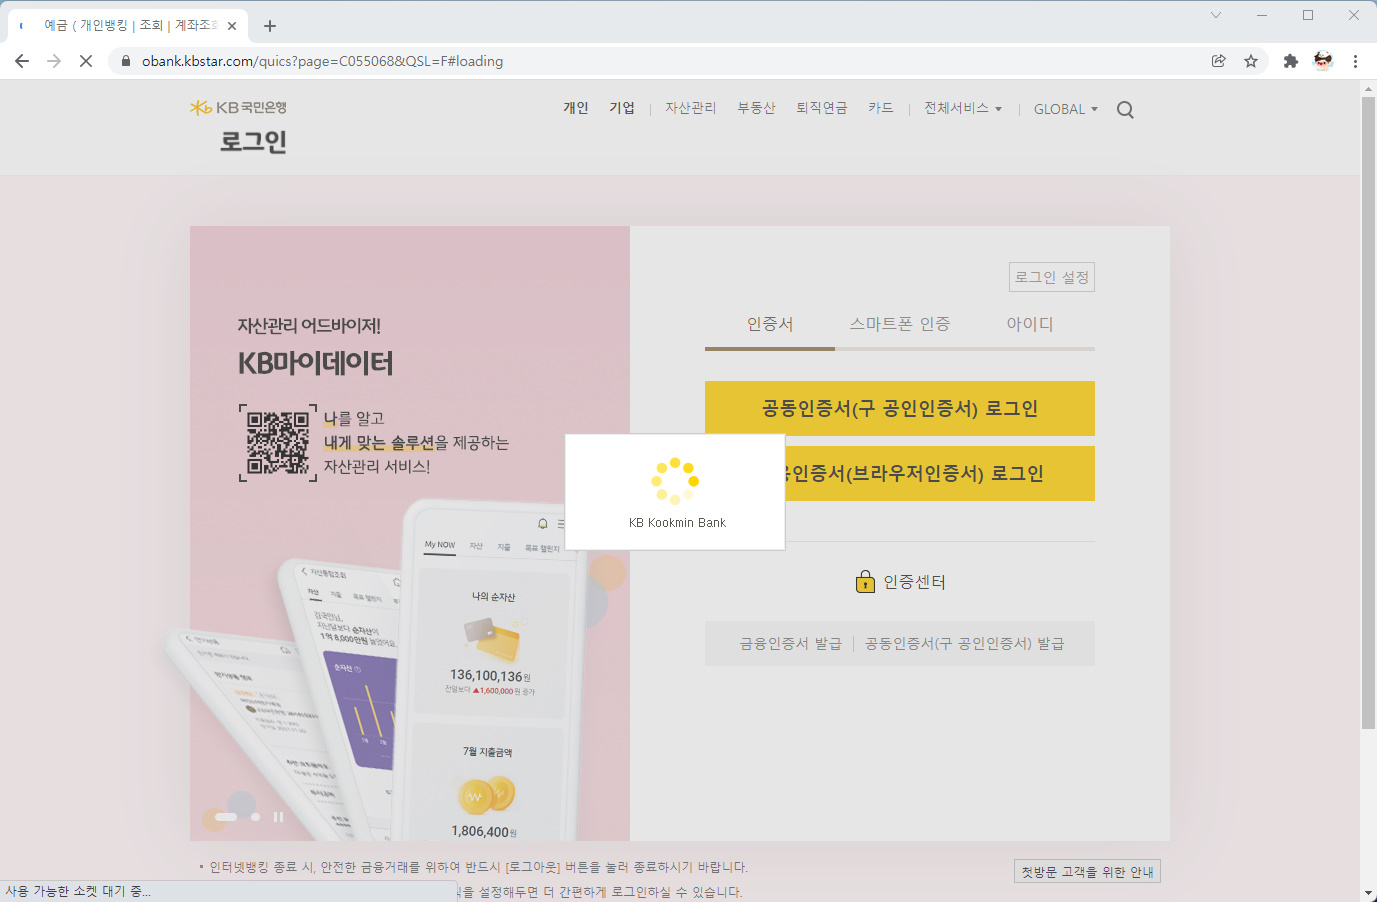Open the 카드 menu
Image resolution: width=1377 pixels, height=902 pixels.
pyautogui.click(x=881, y=108)
